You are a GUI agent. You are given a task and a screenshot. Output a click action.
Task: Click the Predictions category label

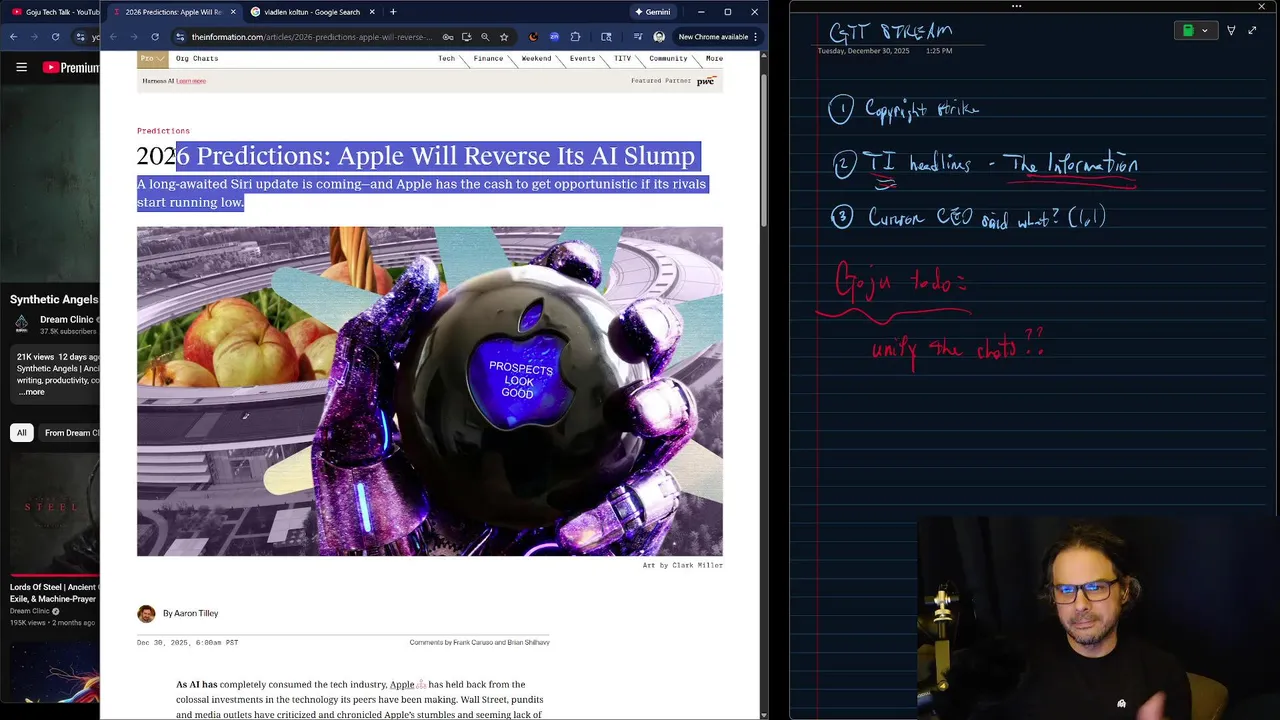(163, 131)
